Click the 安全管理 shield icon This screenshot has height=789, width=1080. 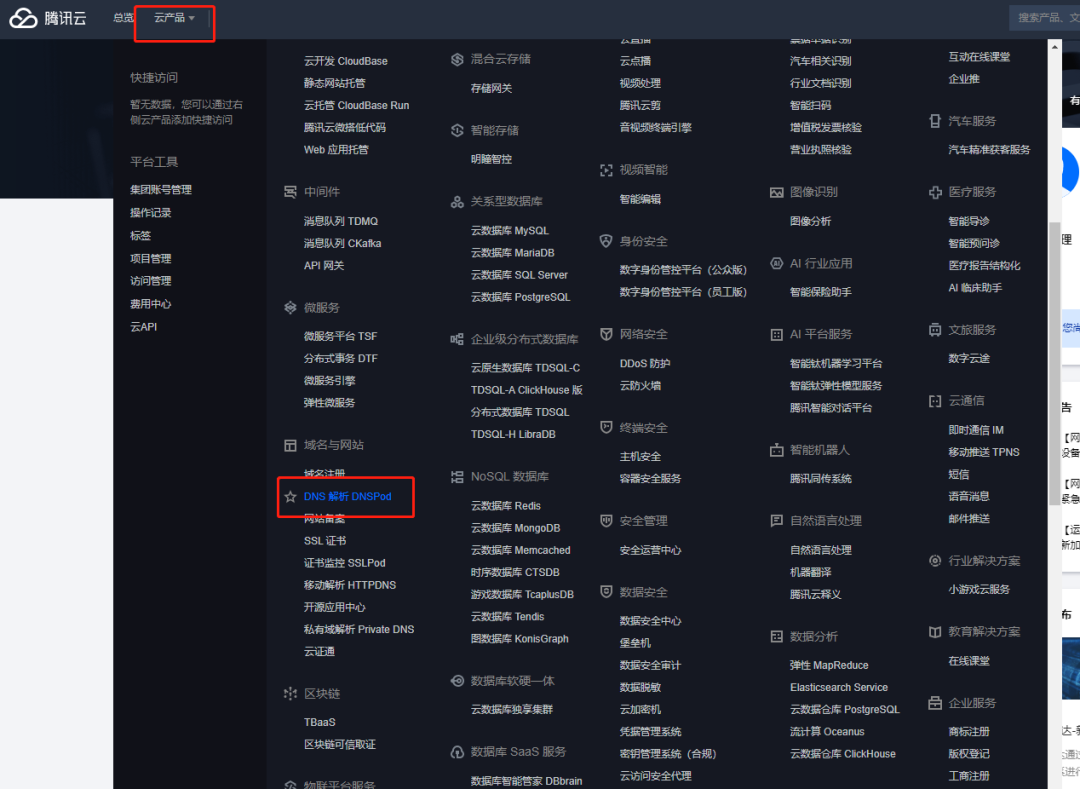point(606,521)
